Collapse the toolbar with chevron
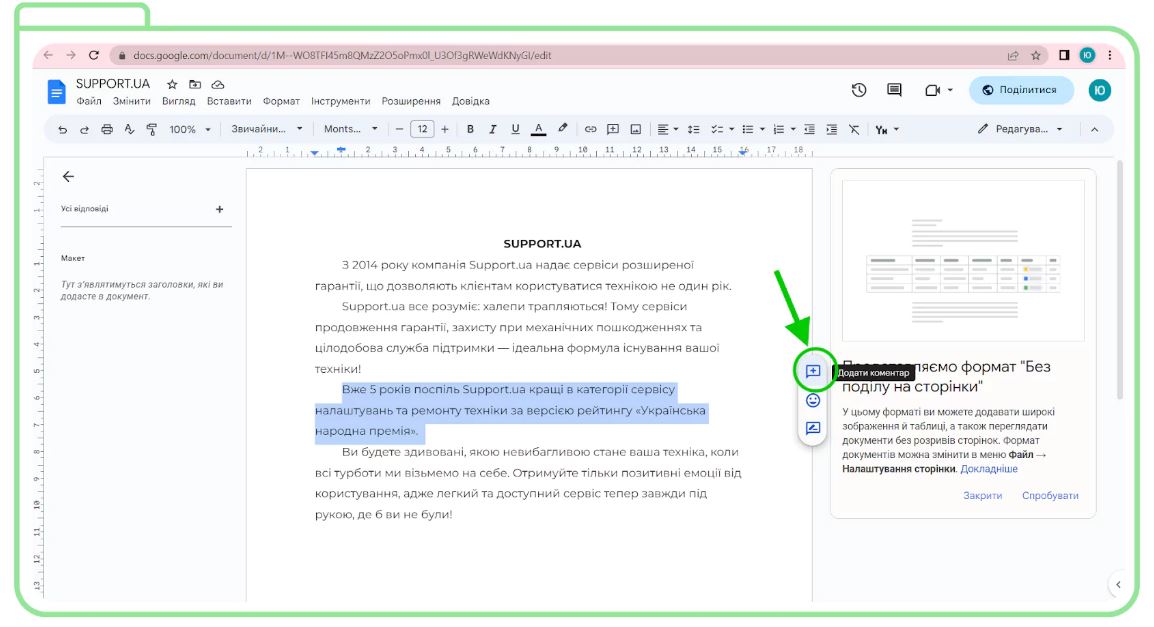Viewport: 1154px width, 627px height. tap(1094, 130)
